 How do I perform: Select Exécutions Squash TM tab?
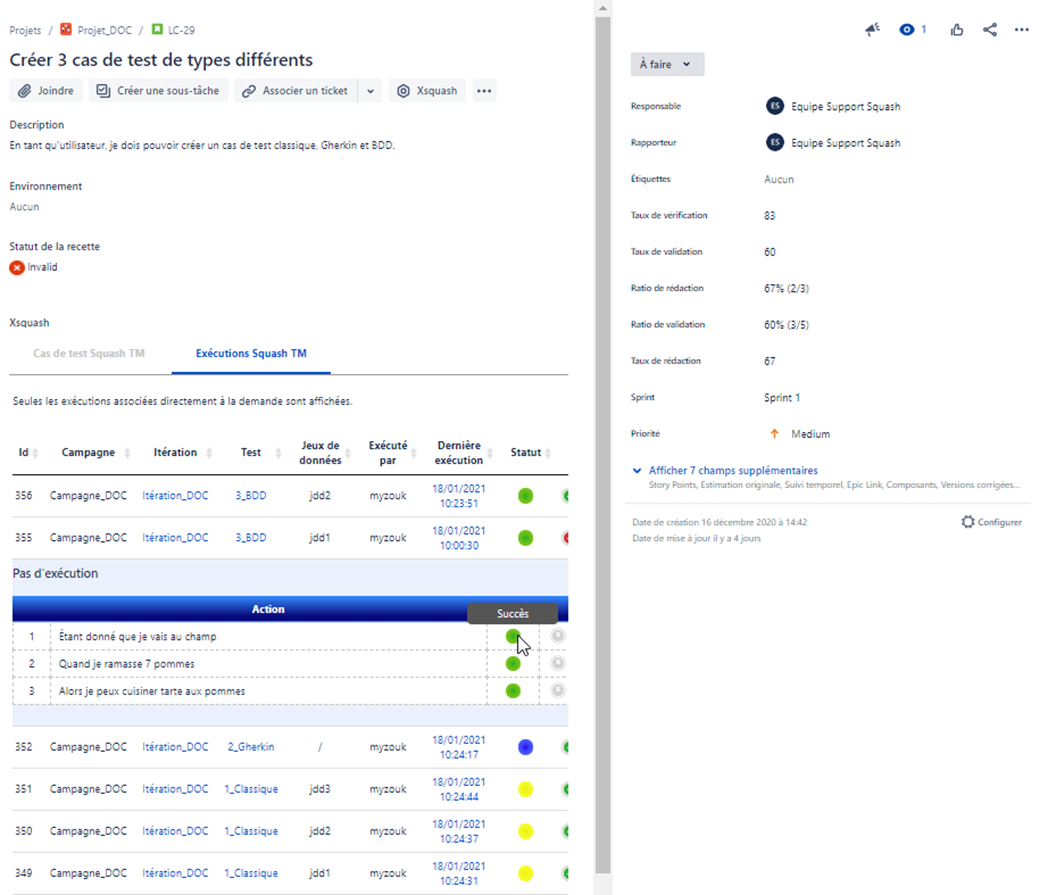(x=251, y=354)
